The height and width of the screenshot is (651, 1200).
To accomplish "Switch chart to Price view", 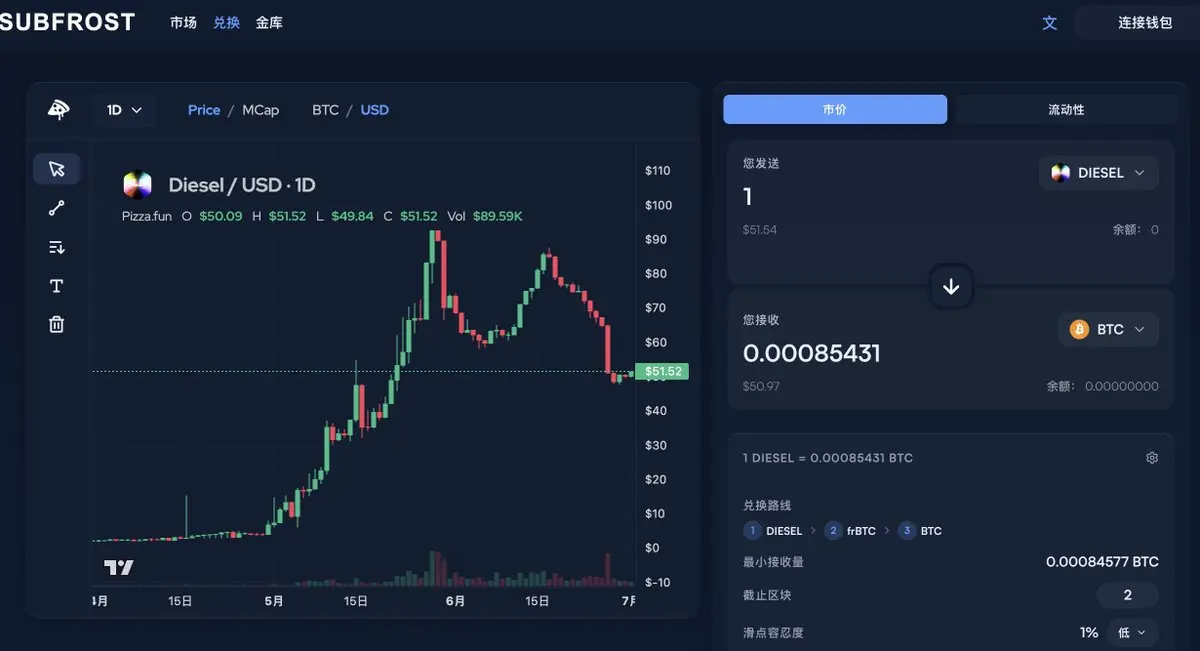I will coord(204,110).
